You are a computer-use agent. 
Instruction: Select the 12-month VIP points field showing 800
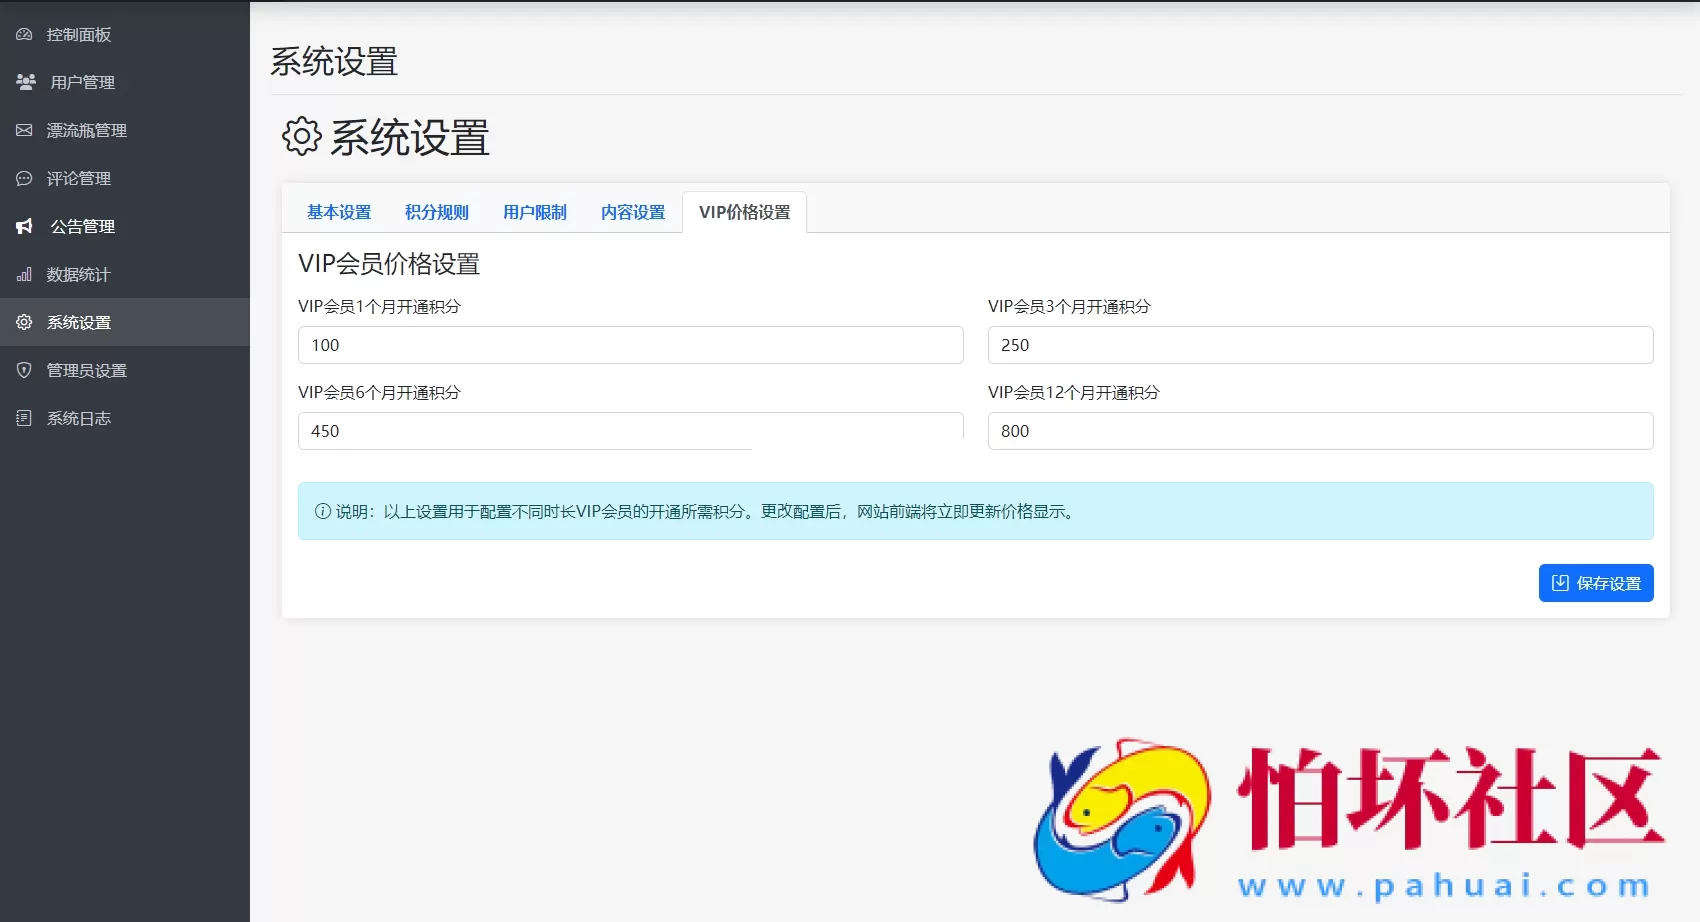pos(1319,431)
